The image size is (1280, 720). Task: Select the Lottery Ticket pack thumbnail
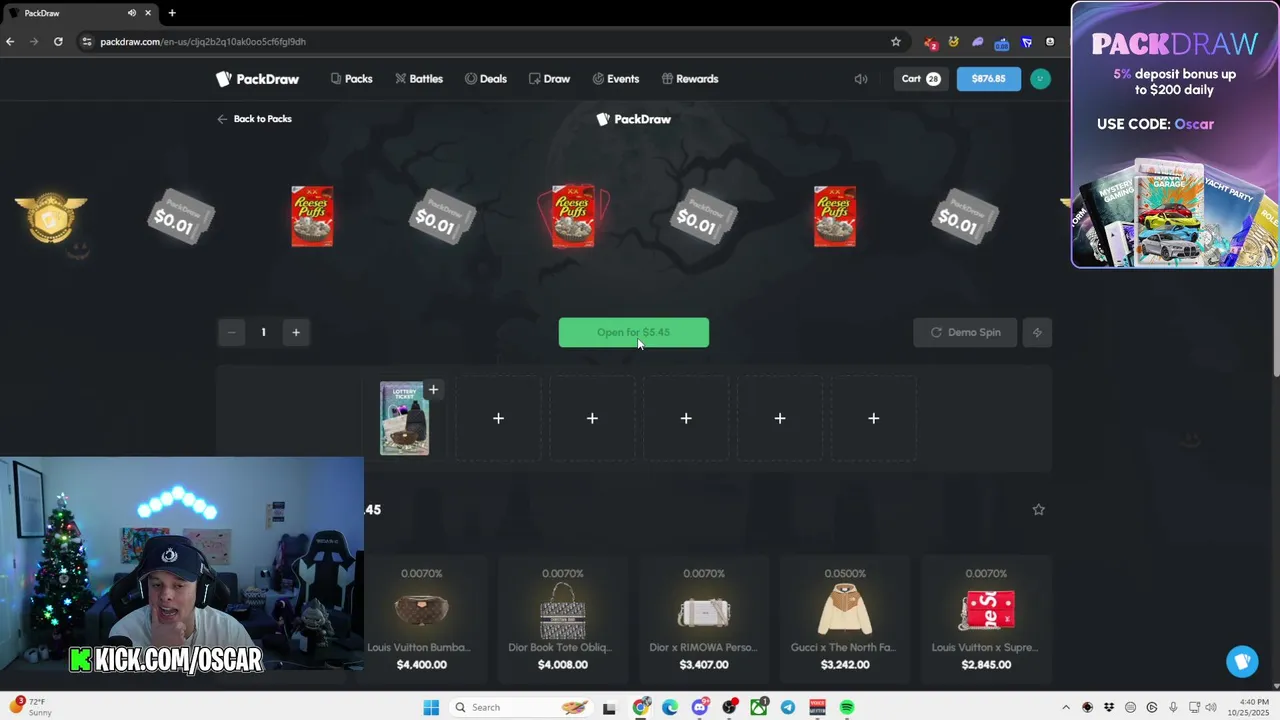tap(404, 419)
